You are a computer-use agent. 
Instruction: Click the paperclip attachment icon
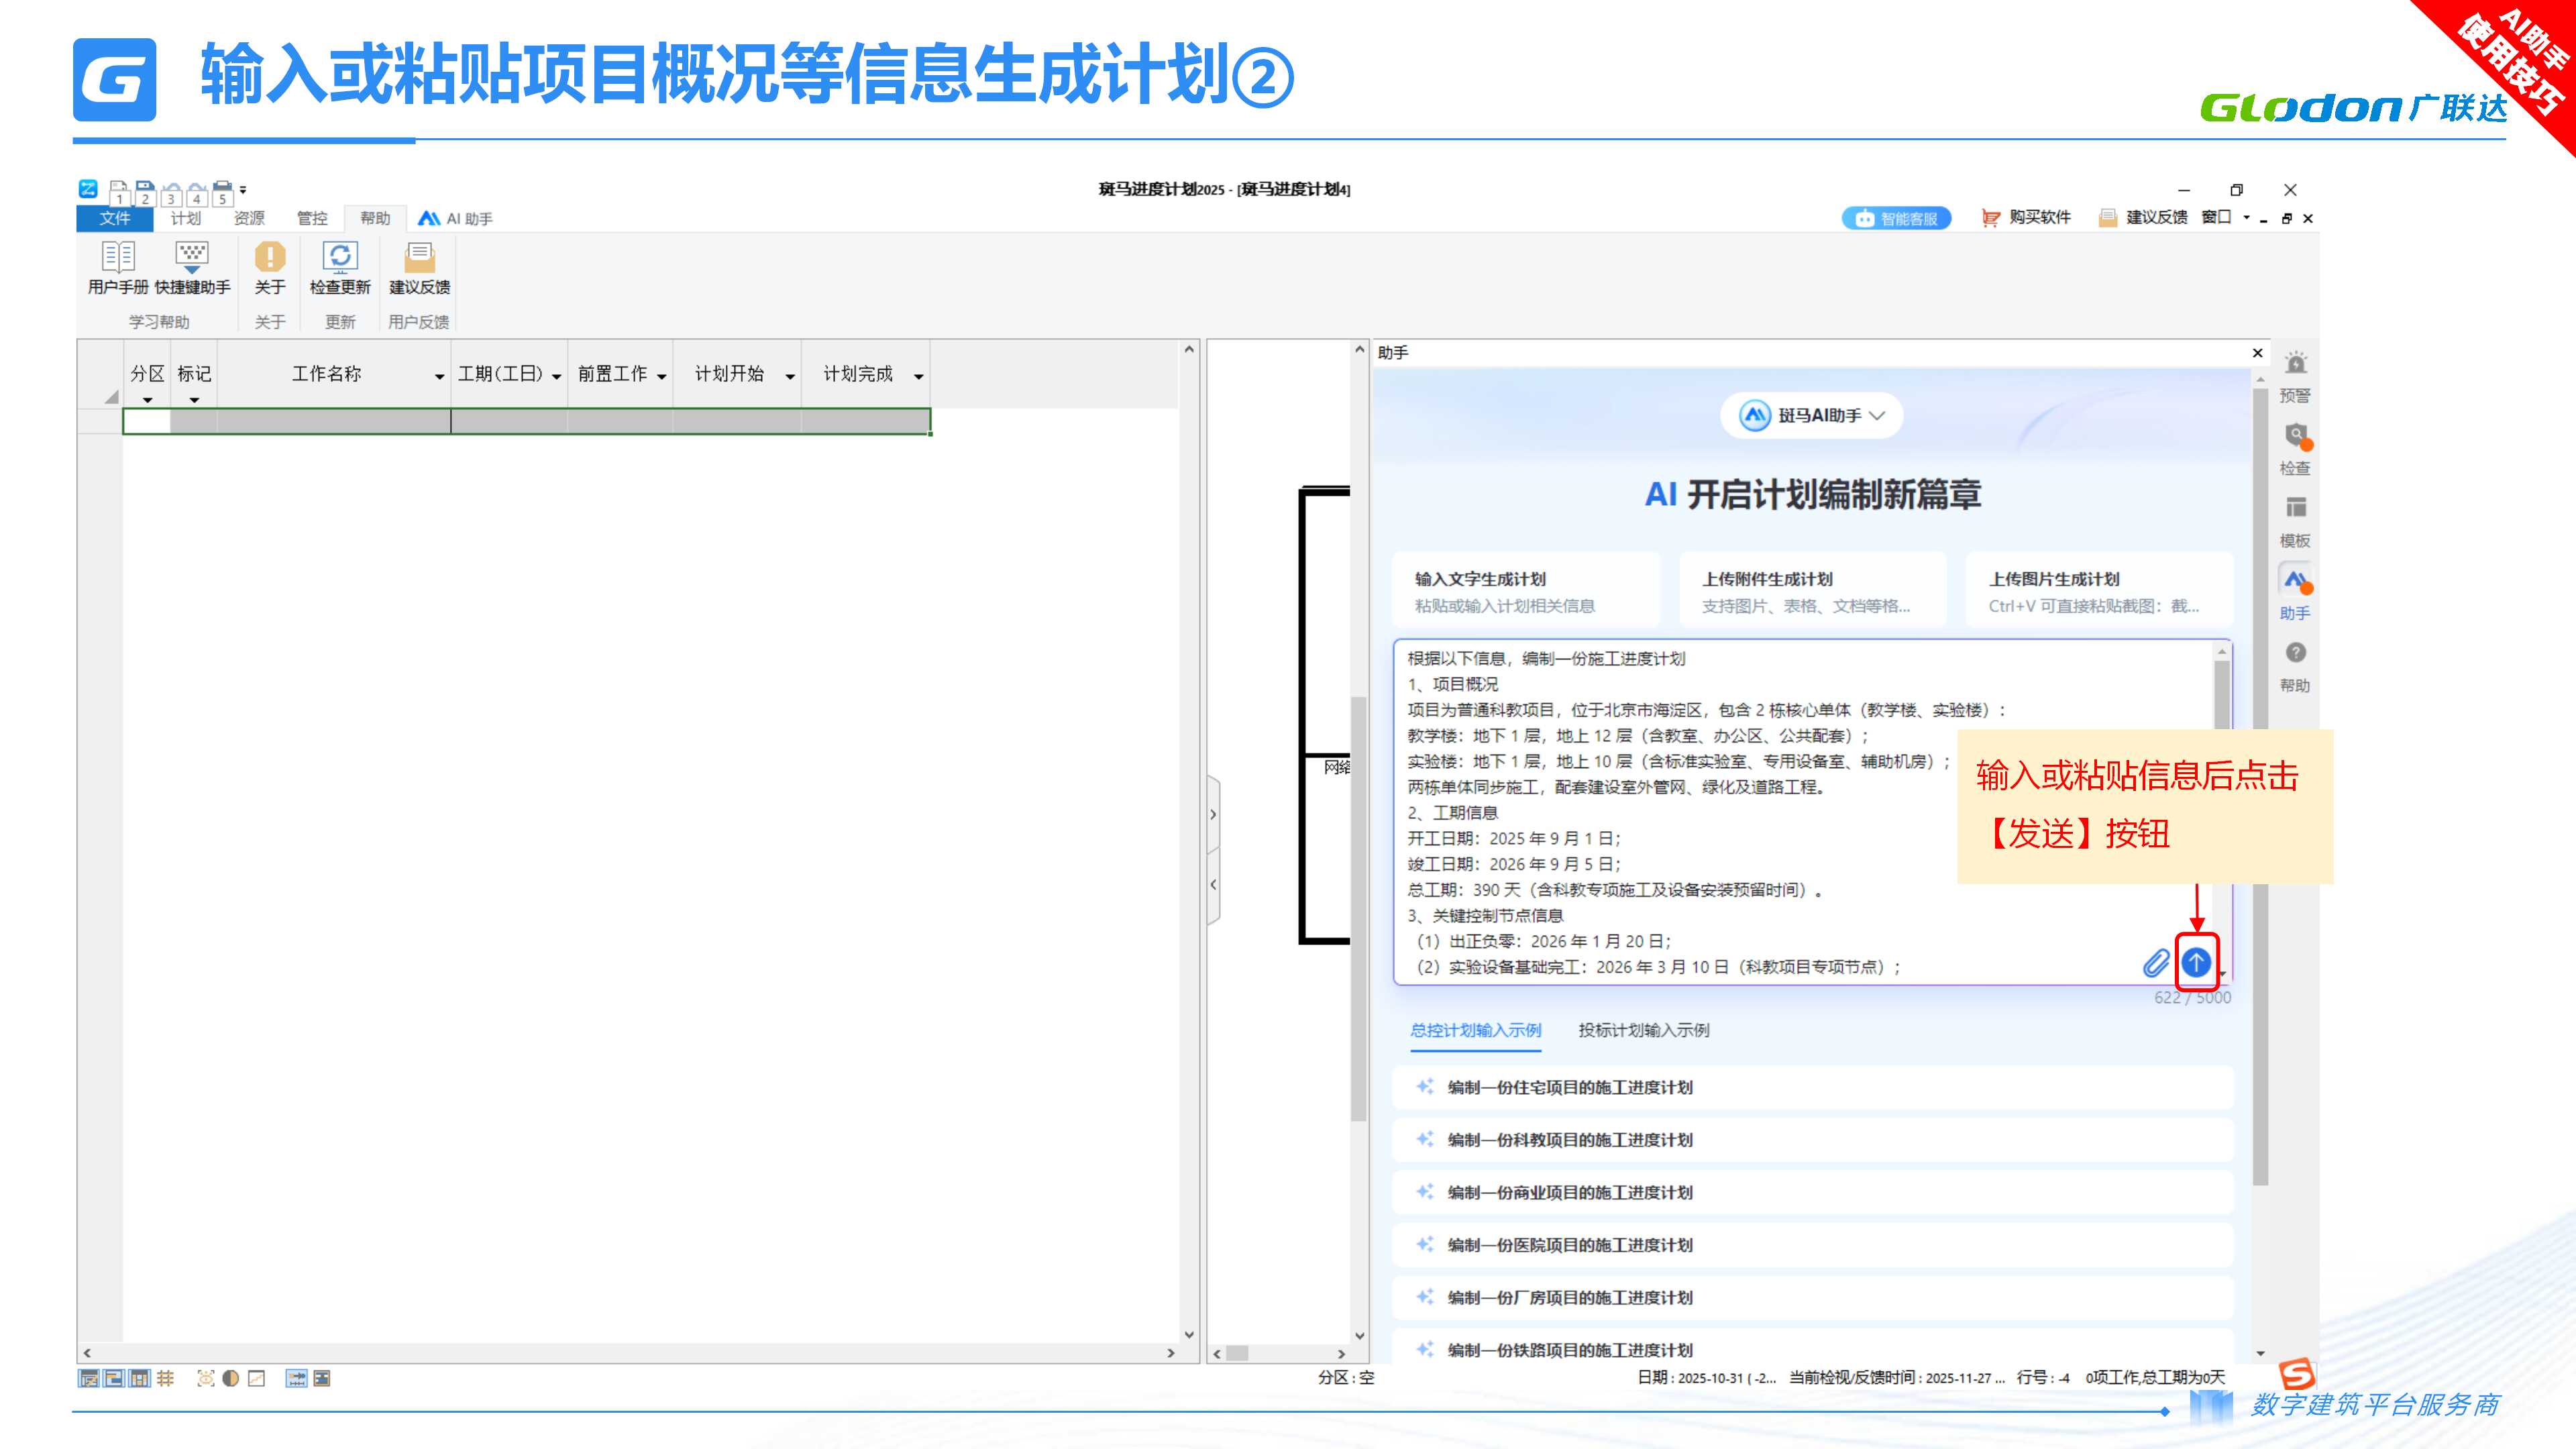pyautogui.click(x=2156, y=963)
